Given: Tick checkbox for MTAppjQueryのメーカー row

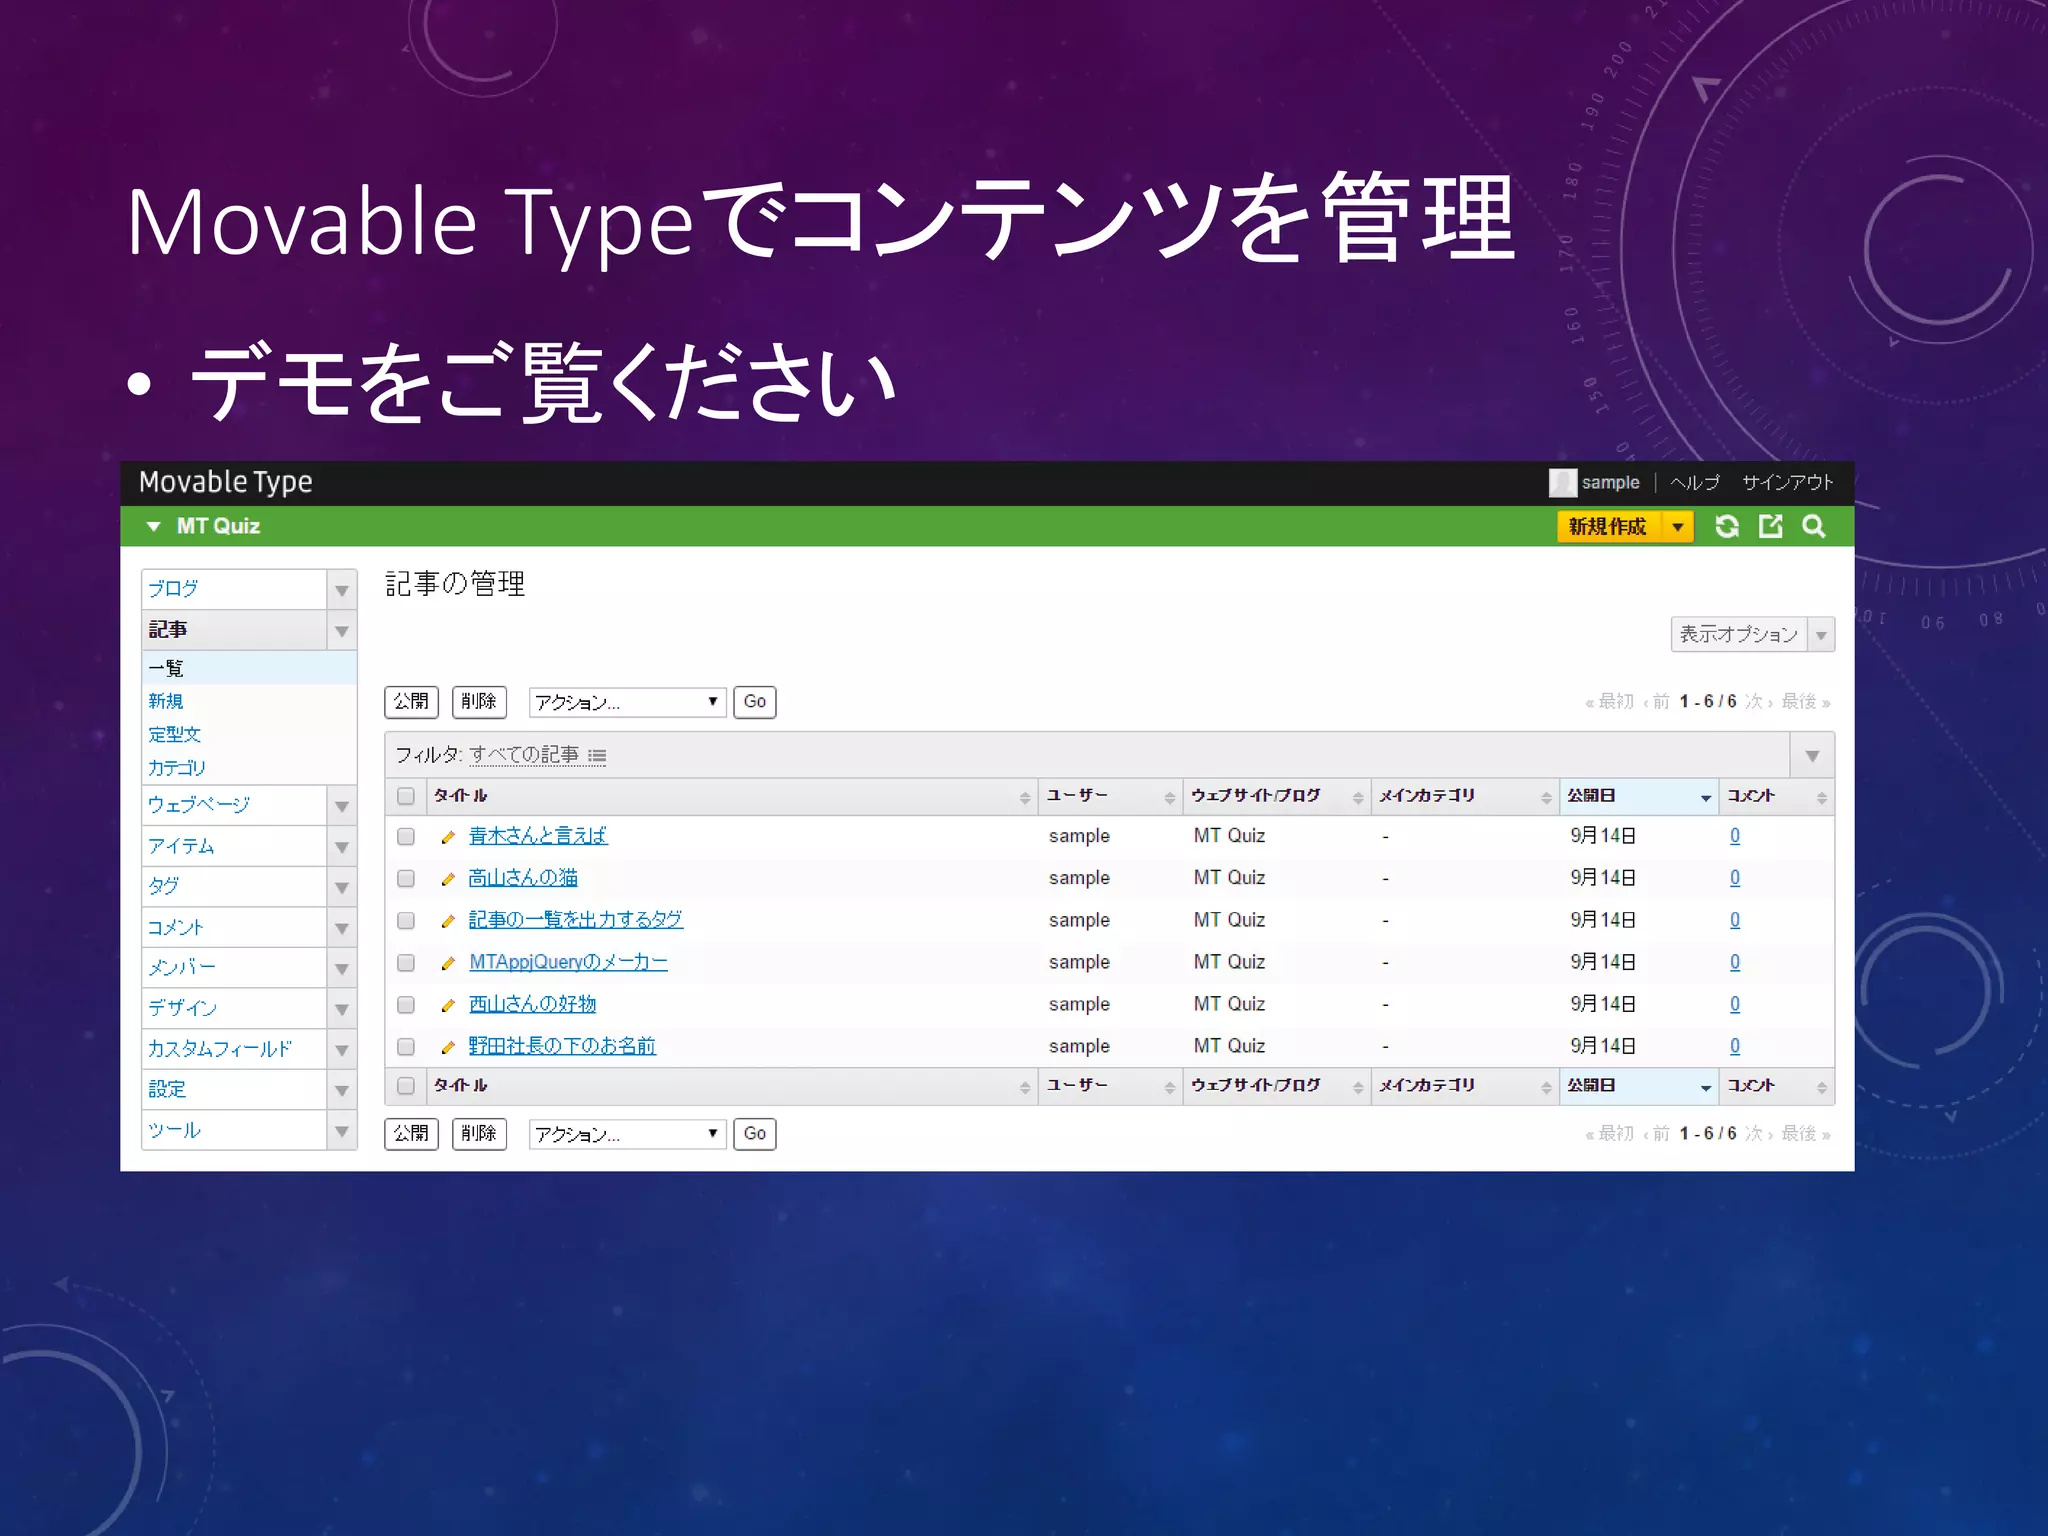Looking at the screenshot, I should pos(405,962).
